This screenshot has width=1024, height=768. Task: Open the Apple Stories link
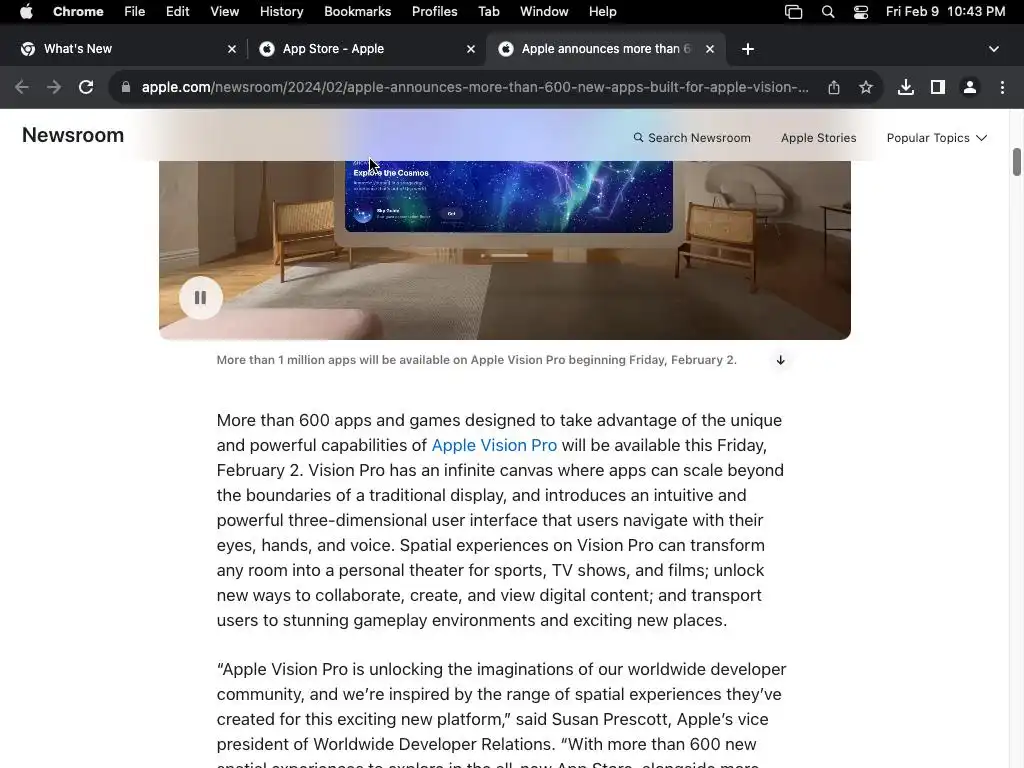[818, 138]
